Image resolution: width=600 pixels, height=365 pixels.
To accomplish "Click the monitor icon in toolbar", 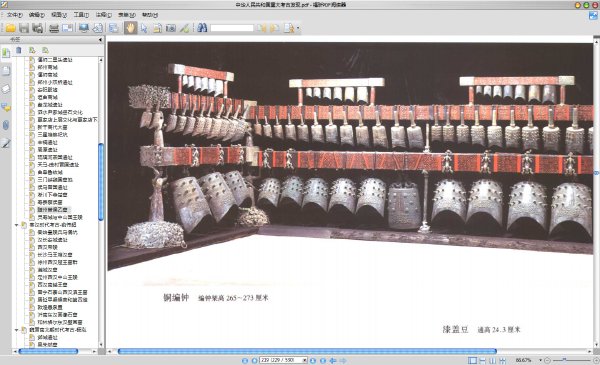I will 84,28.
